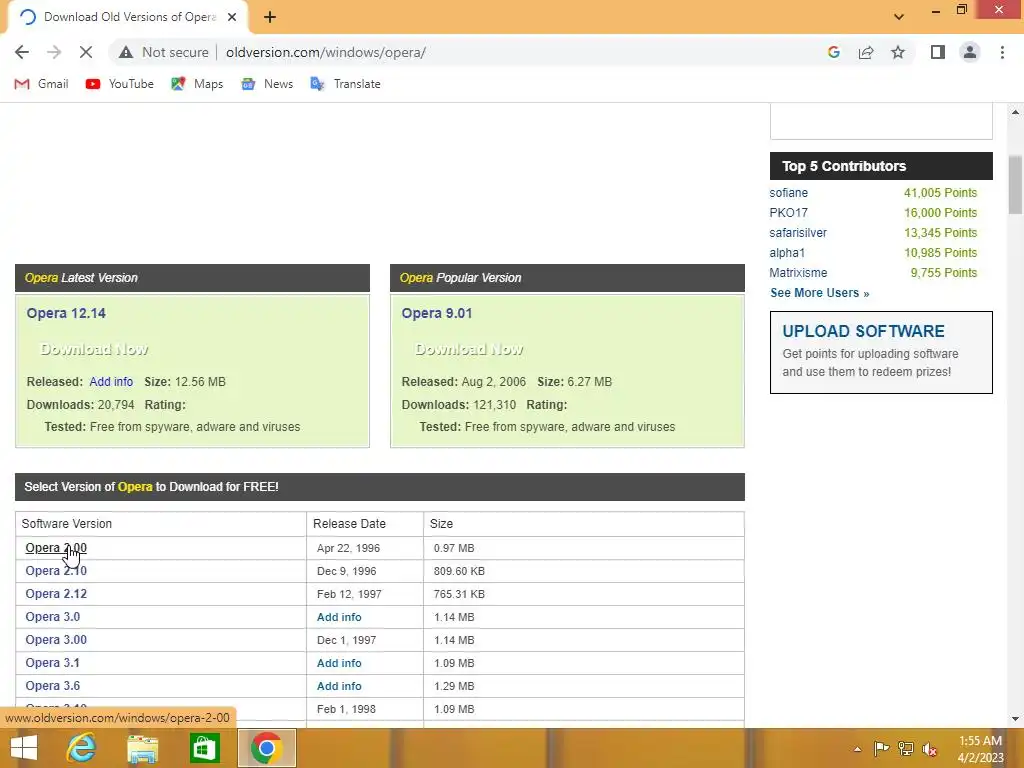Image resolution: width=1024 pixels, height=768 pixels.
Task: Click Download Now for Opera 9.01
Action: (x=469, y=349)
